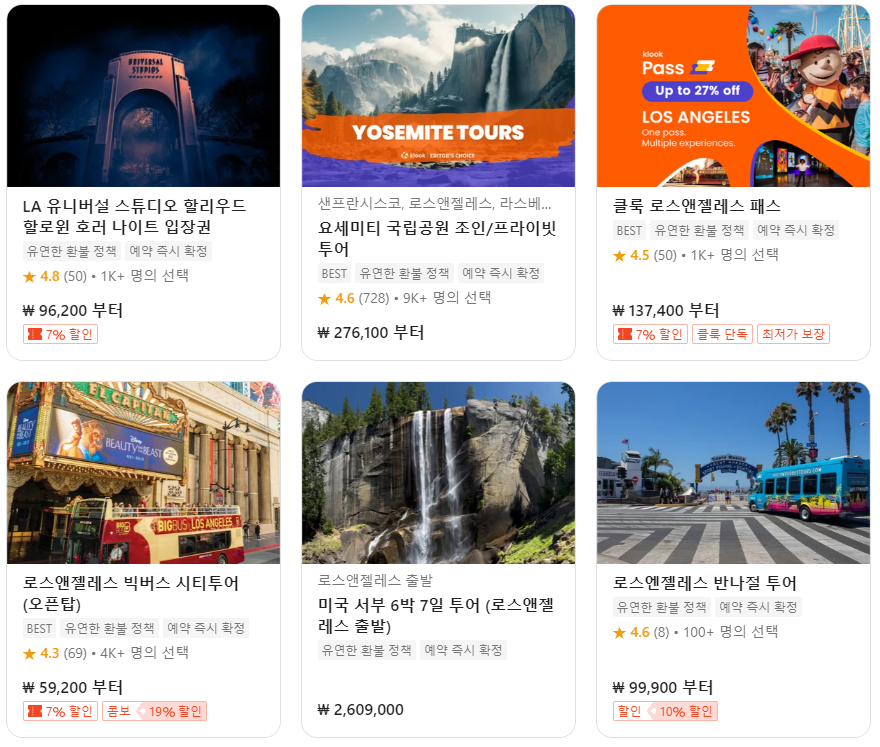Click 4K+ 명의 선택 text

tap(144, 653)
